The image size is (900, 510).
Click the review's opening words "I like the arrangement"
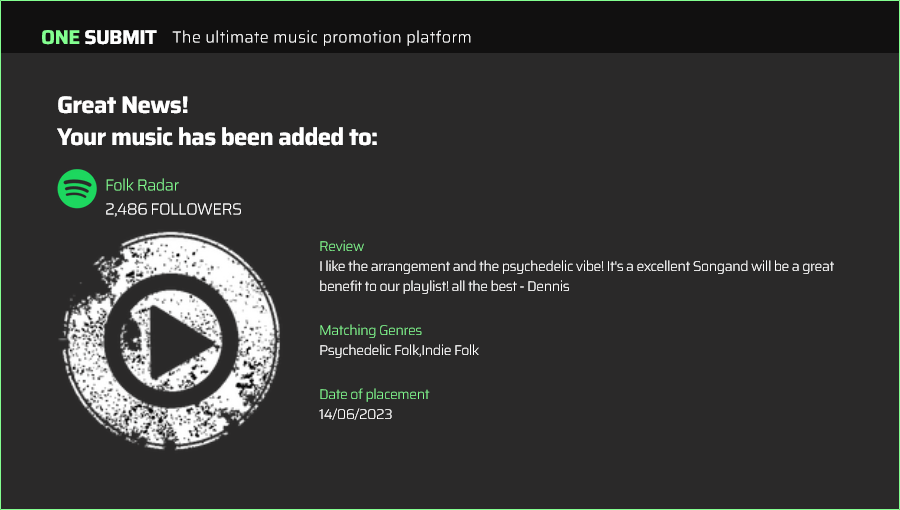[372, 267]
